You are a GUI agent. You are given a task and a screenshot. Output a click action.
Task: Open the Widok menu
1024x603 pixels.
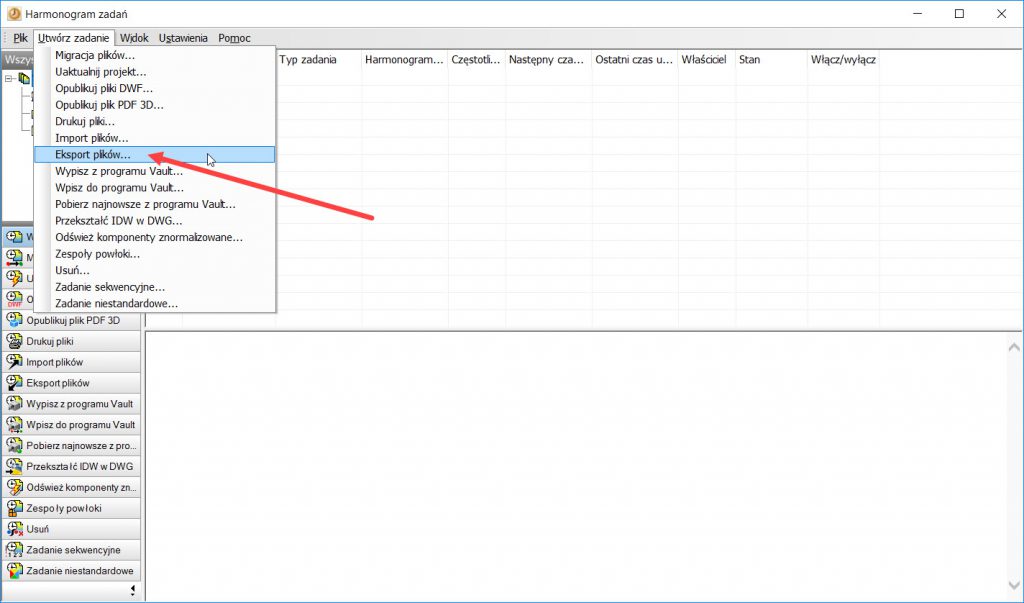(x=134, y=38)
